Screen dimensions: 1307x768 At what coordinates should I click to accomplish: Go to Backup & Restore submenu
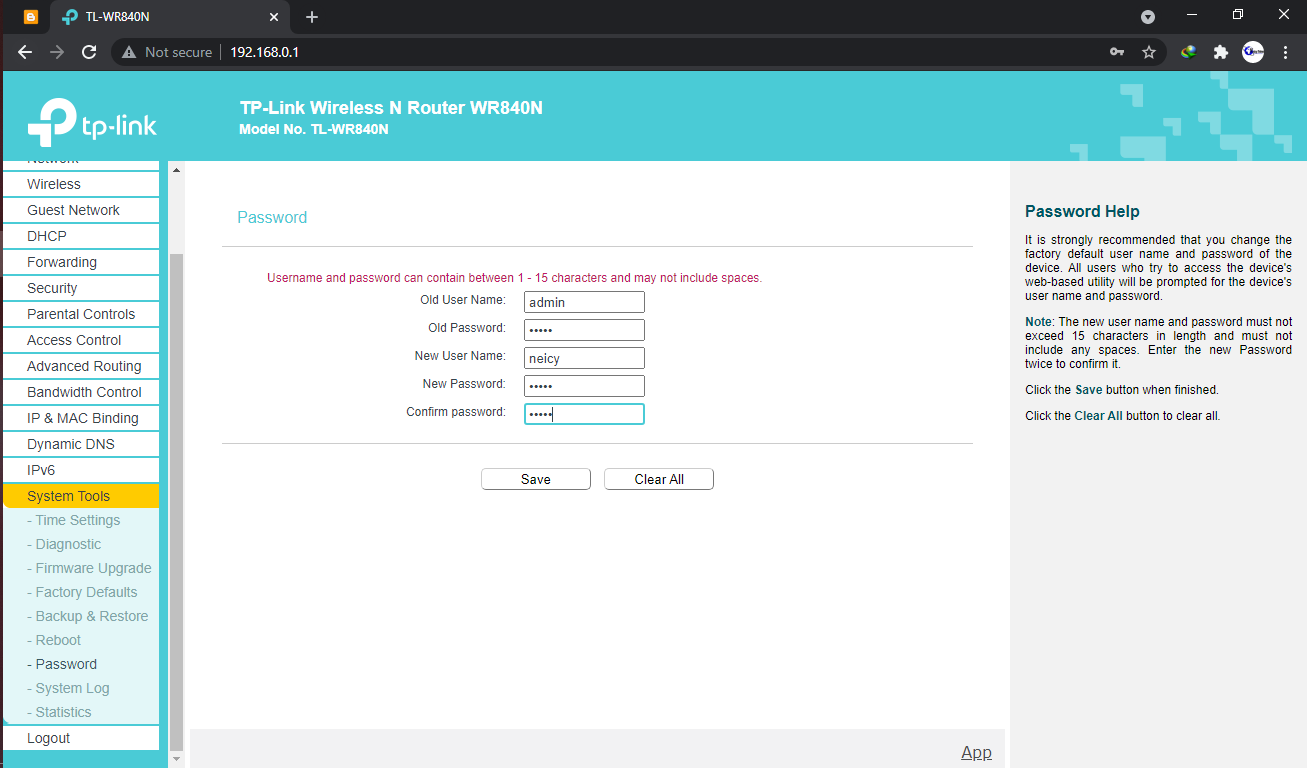pyautogui.click(x=88, y=616)
